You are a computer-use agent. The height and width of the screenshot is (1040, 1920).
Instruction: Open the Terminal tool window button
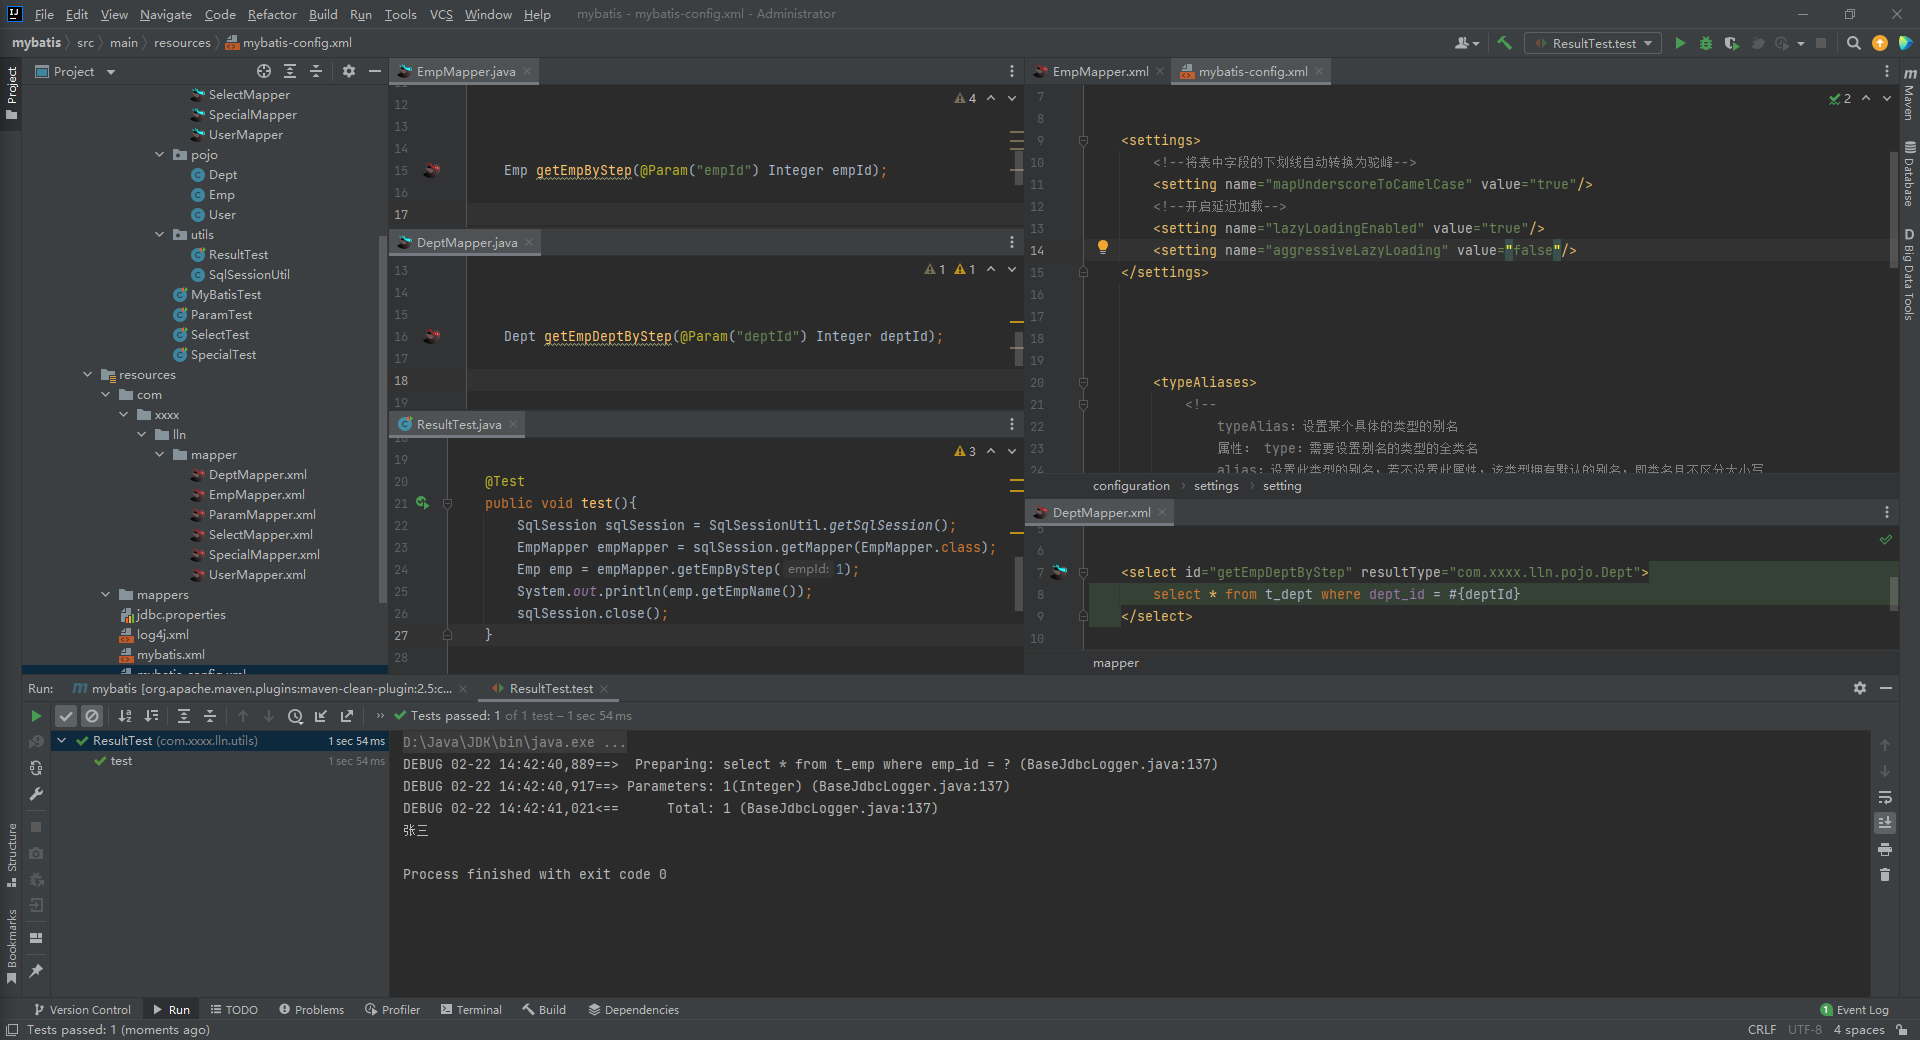click(x=471, y=1009)
